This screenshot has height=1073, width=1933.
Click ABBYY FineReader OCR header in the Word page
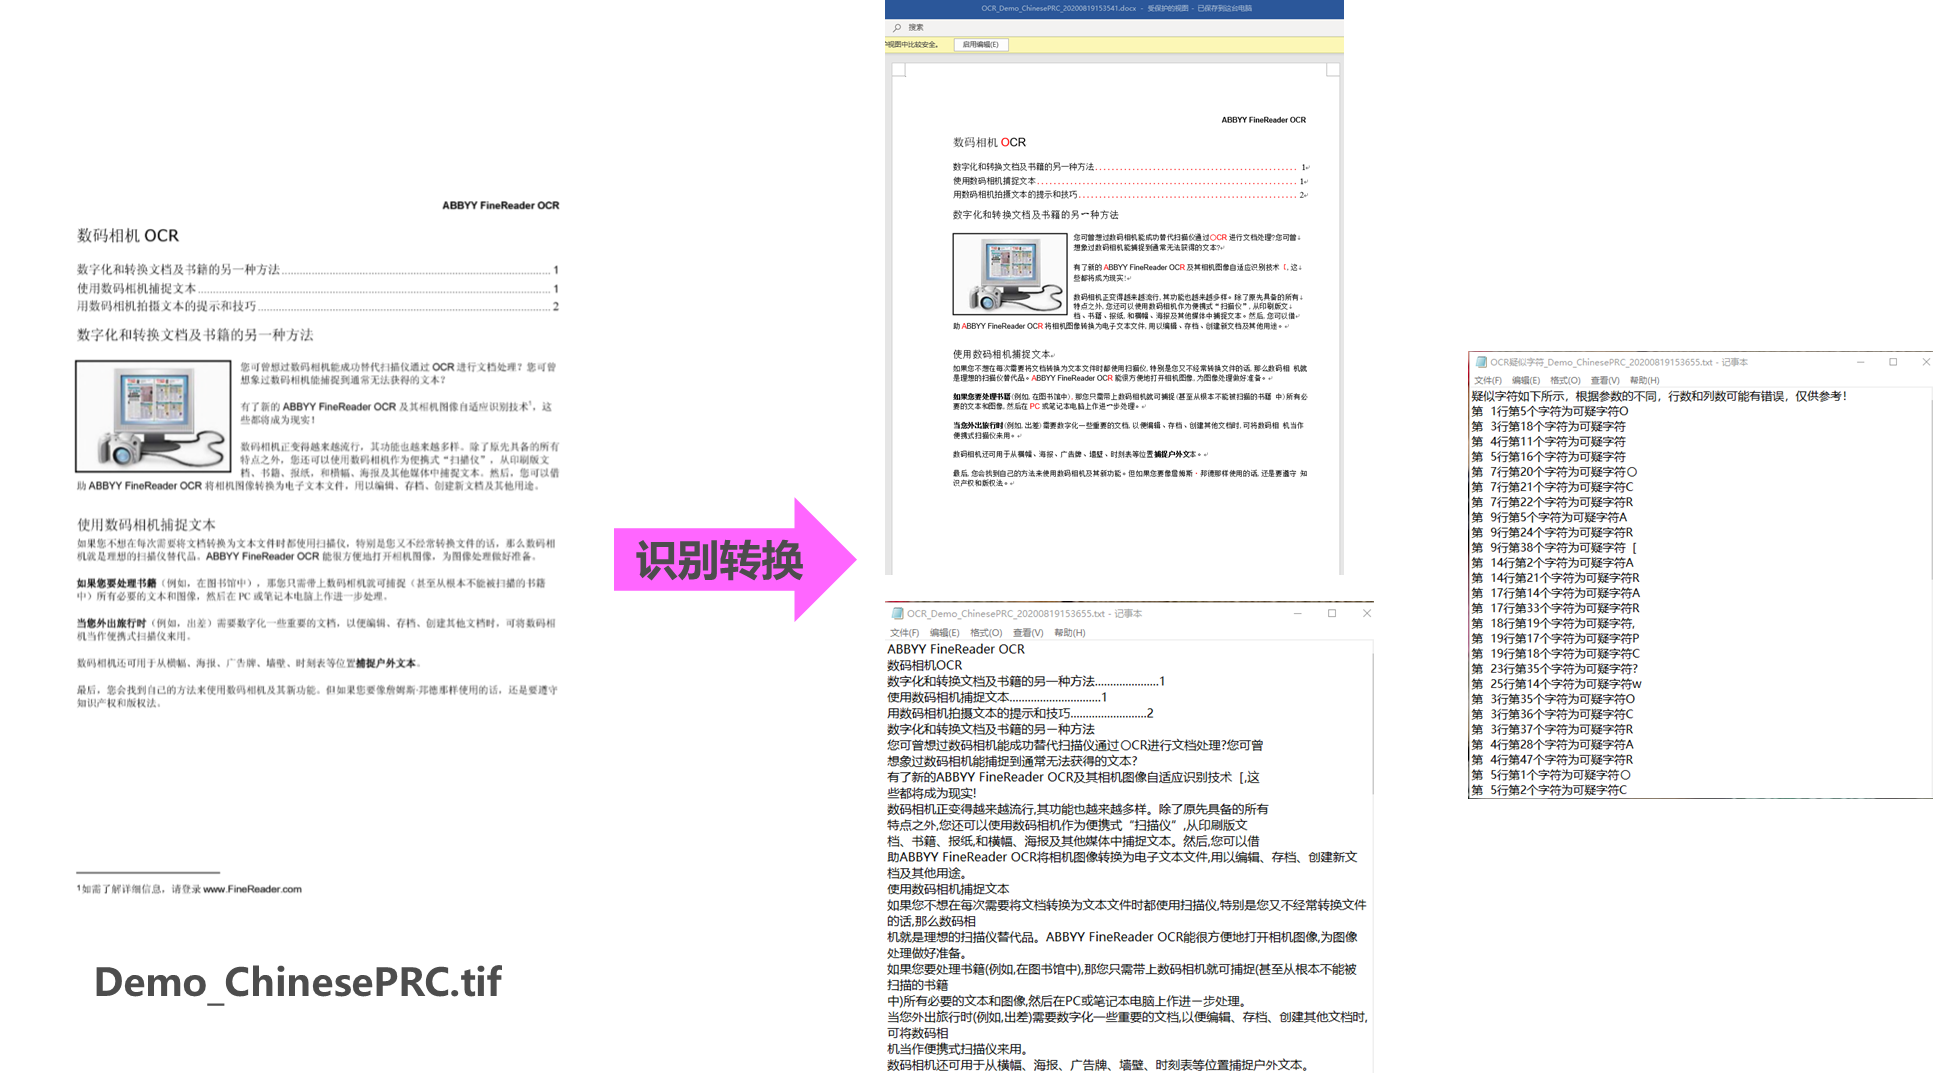click(x=1263, y=120)
